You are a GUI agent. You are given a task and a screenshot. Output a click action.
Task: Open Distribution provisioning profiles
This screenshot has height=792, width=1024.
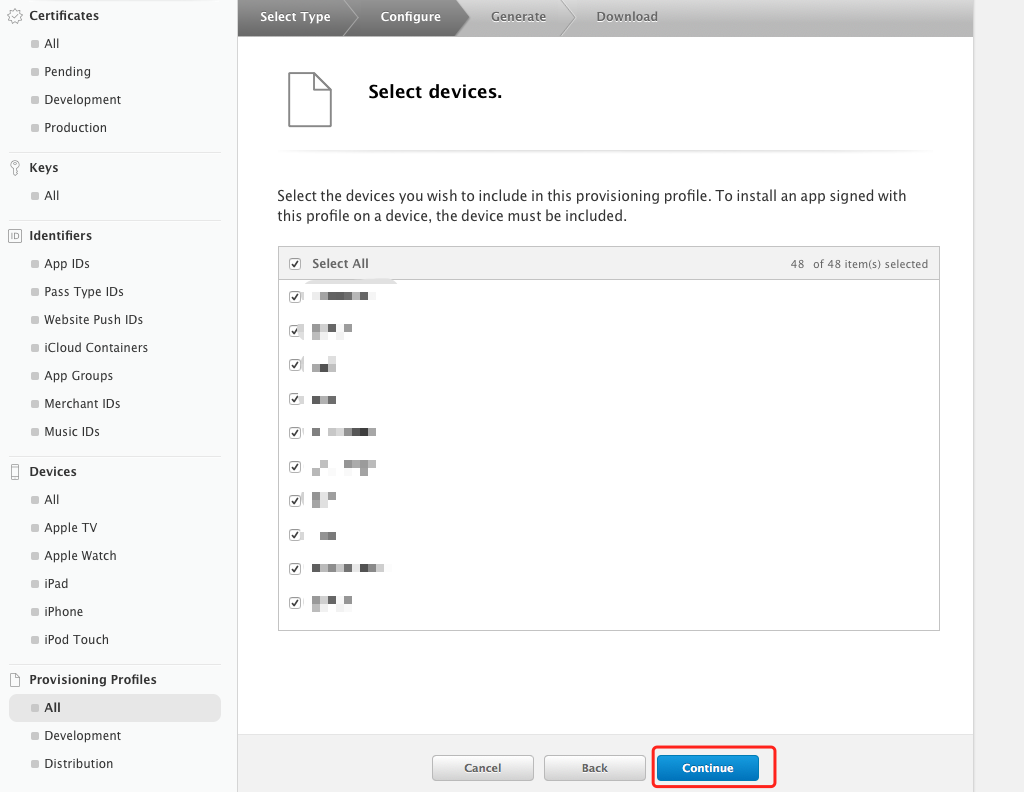[78, 764]
